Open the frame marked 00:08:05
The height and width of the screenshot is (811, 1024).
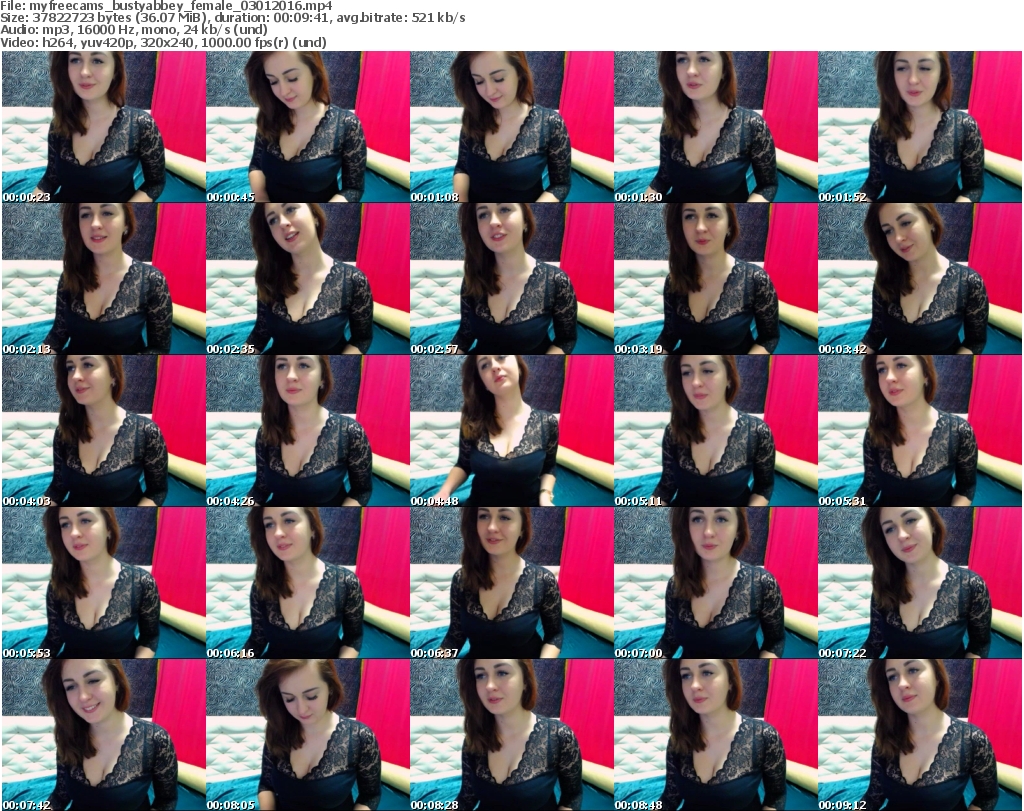[308, 735]
